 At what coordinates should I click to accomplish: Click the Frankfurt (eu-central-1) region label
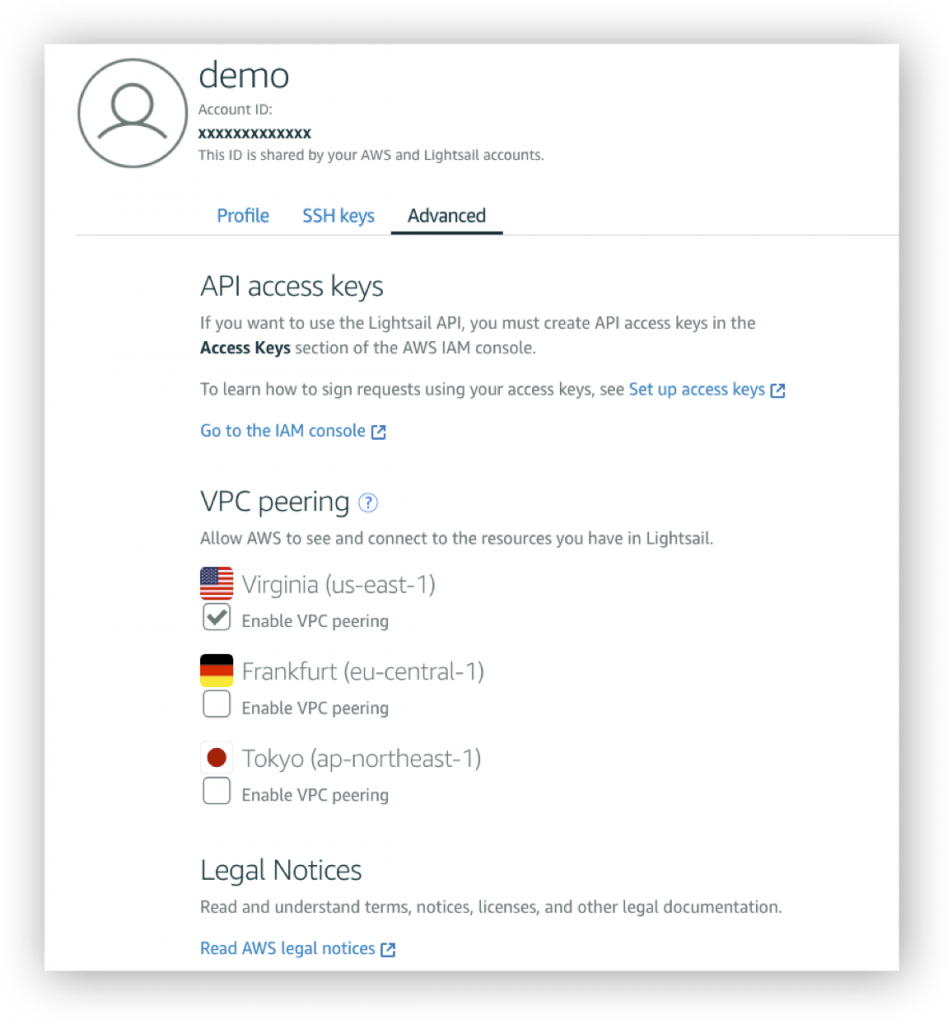(x=363, y=671)
